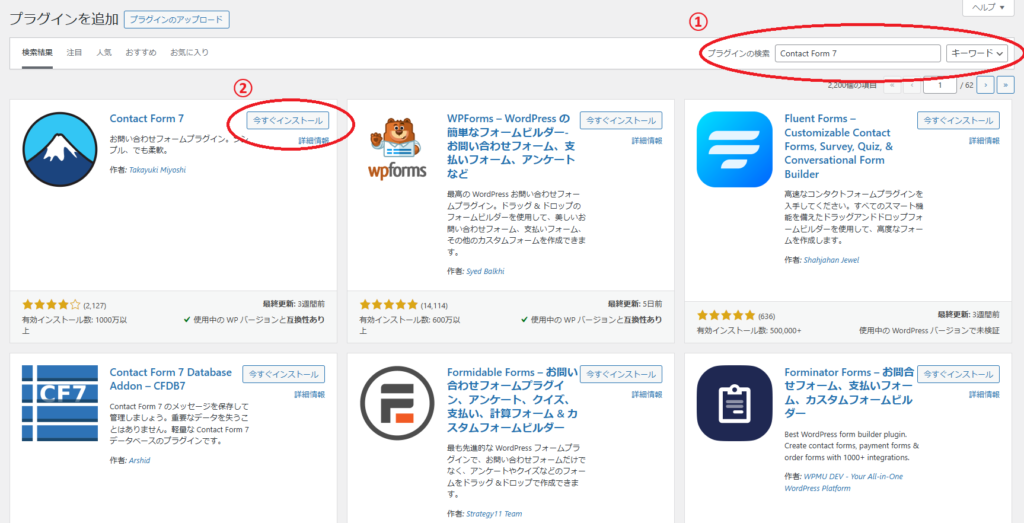Jump to last results page arrow
1024x523 pixels.
pyautogui.click(x=1006, y=85)
